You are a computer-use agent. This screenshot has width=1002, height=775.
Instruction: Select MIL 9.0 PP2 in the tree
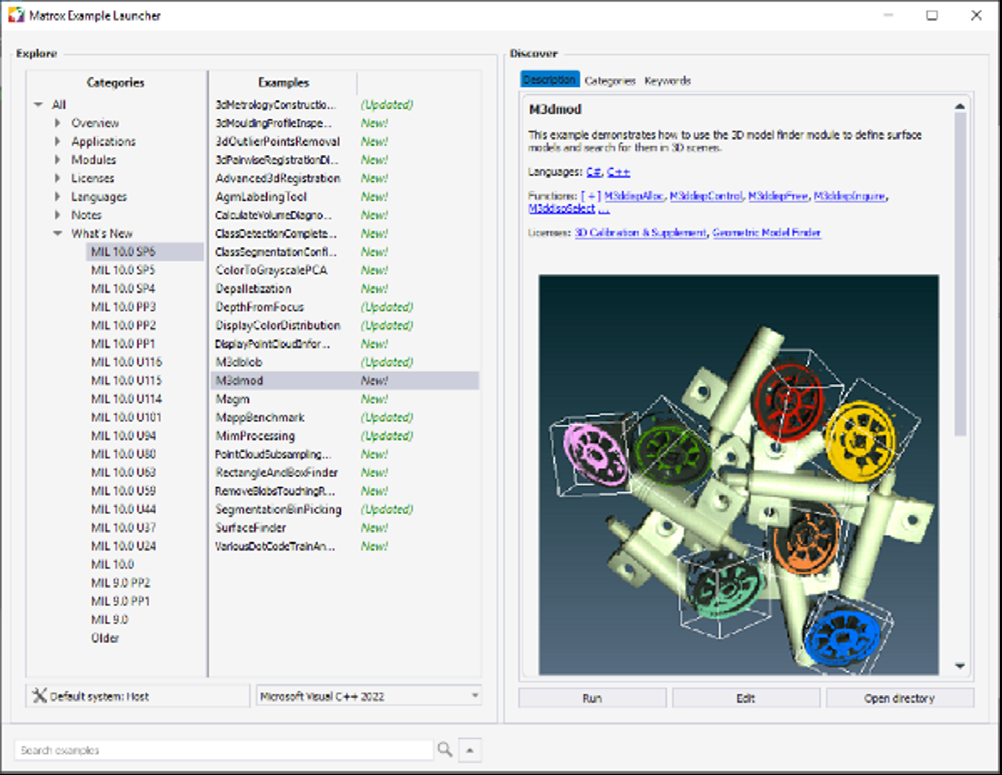coord(121,583)
